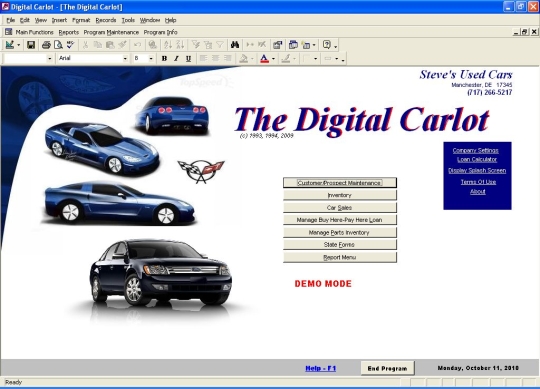Click the End Program button

387,368
